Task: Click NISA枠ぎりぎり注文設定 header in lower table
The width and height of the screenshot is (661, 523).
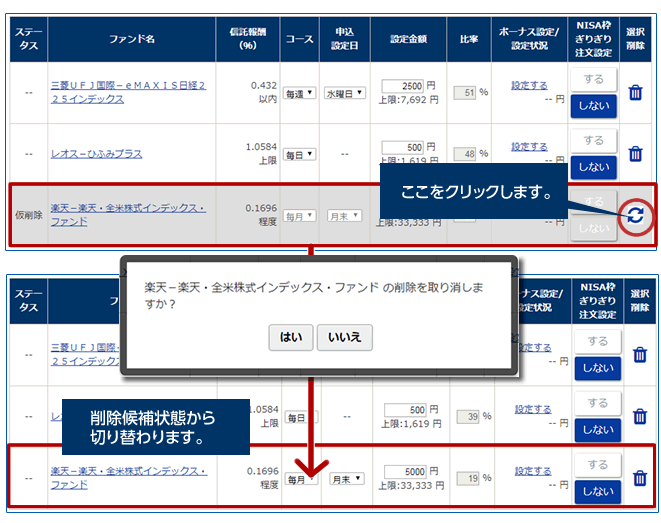Action: coord(598,300)
